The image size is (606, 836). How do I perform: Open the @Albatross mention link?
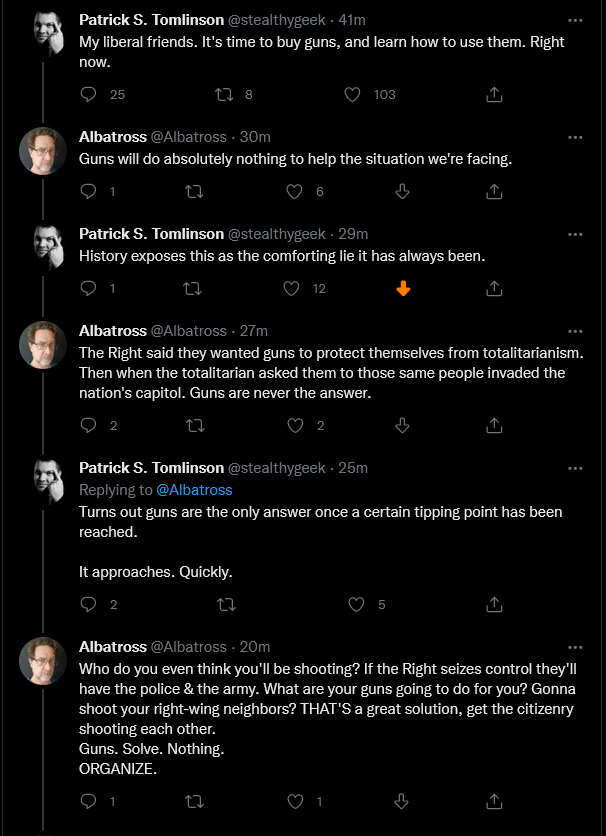(194, 490)
